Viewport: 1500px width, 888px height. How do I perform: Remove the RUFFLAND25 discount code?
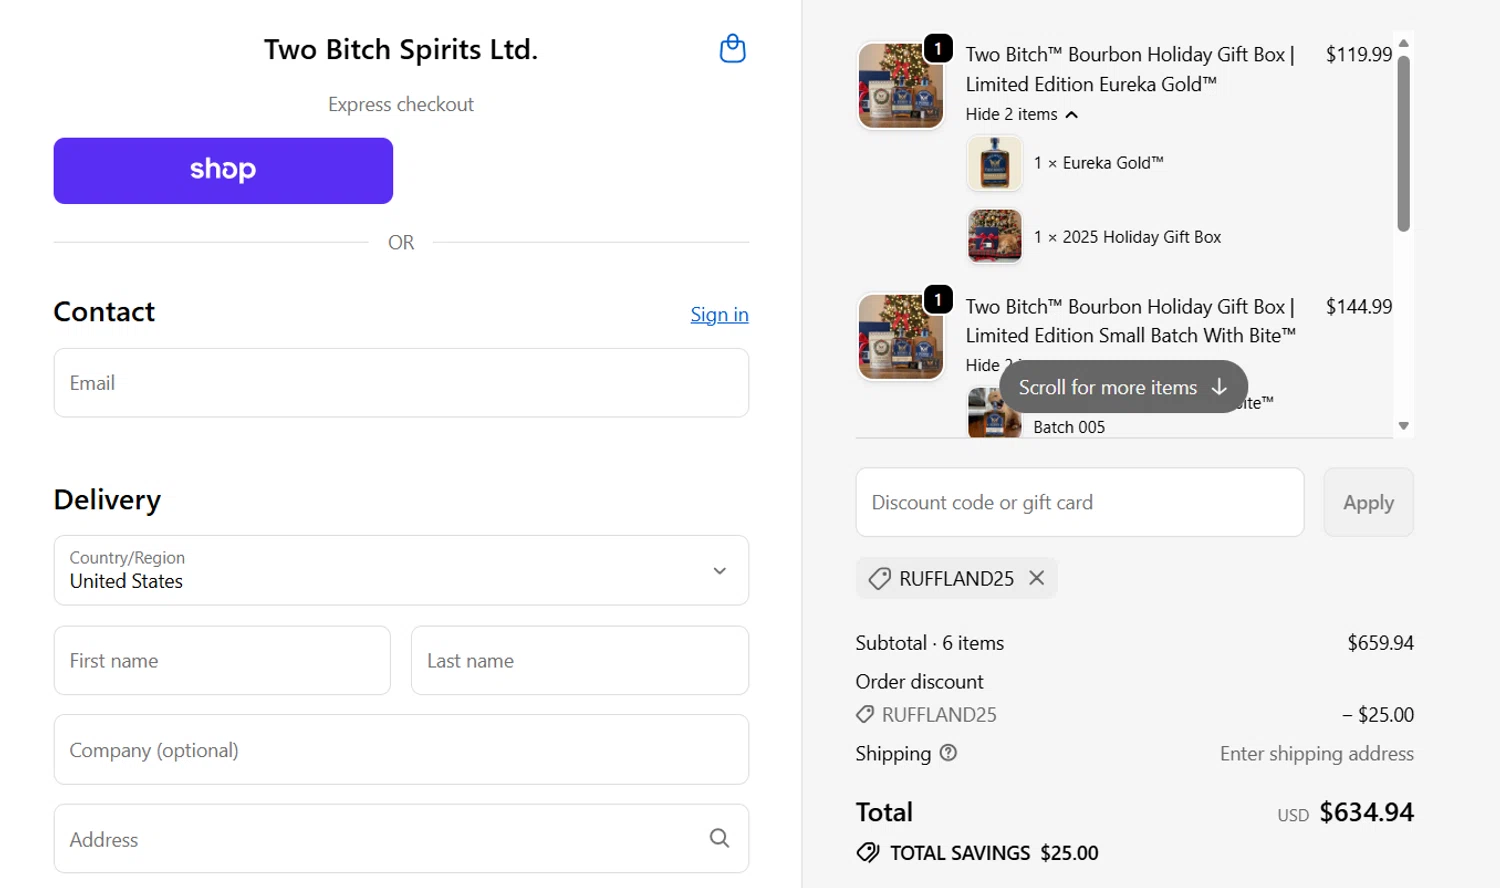tap(1037, 578)
